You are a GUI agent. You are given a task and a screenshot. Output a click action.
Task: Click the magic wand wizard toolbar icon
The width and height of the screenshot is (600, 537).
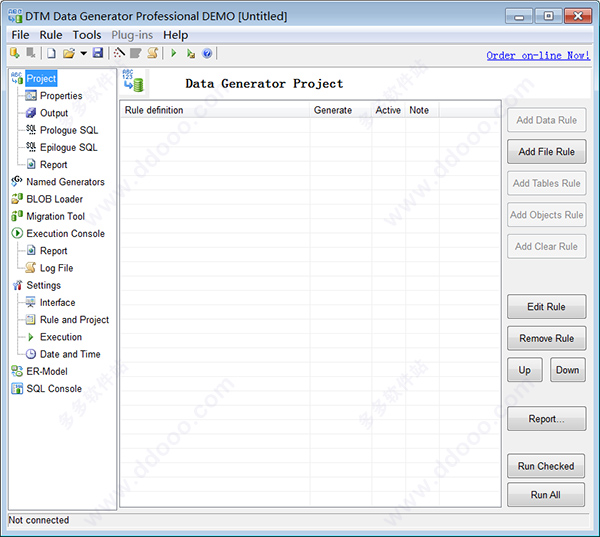[x=119, y=53]
